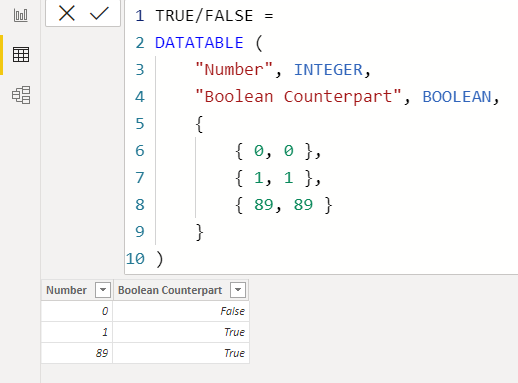The image size is (518, 383).
Task: Click the { 89, 89 } row in formula
Action: 283,205
